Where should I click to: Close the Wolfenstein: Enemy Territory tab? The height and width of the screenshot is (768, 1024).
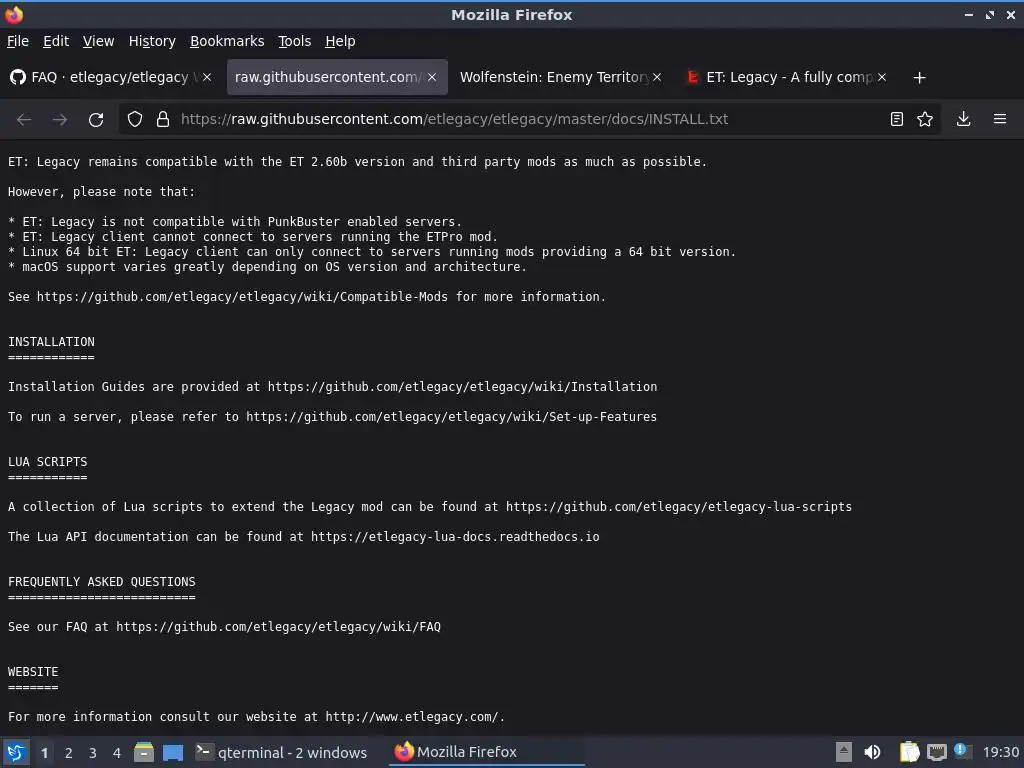[x=657, y=77]
